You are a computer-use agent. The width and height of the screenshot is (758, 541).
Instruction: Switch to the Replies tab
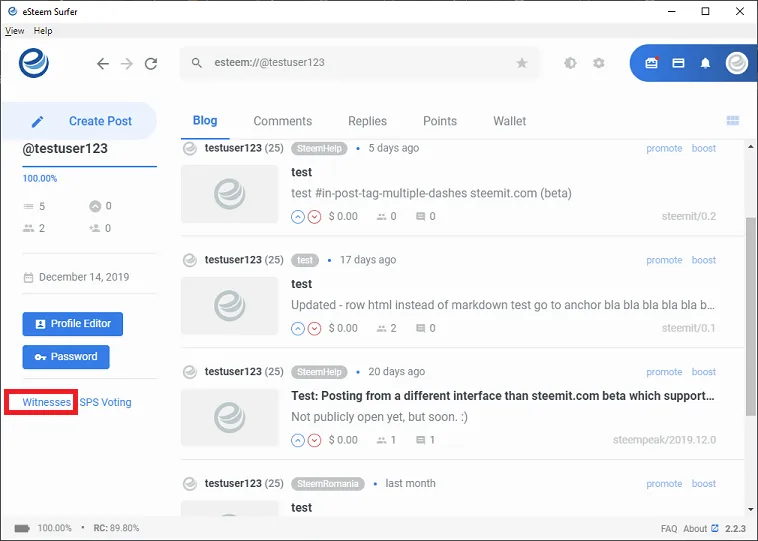[x=367, y=121]
